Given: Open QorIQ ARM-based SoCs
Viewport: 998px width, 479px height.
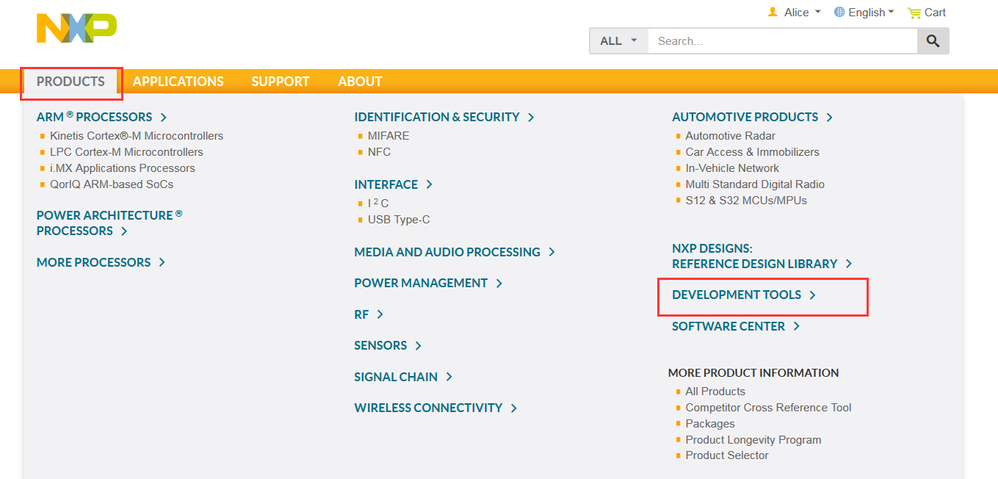Looking at the screenshot, I should pyautogui.click(x=111, y=184).
